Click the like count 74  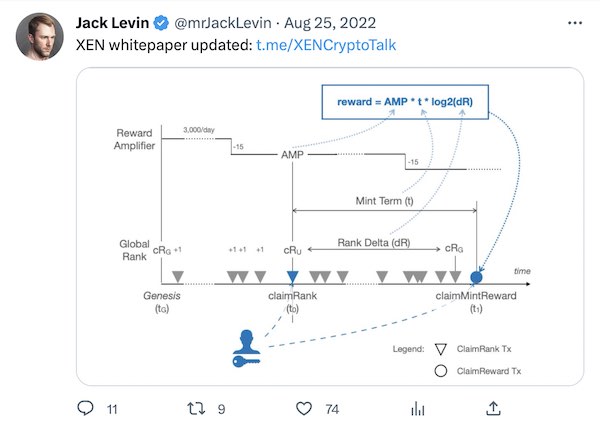(332, 408)
